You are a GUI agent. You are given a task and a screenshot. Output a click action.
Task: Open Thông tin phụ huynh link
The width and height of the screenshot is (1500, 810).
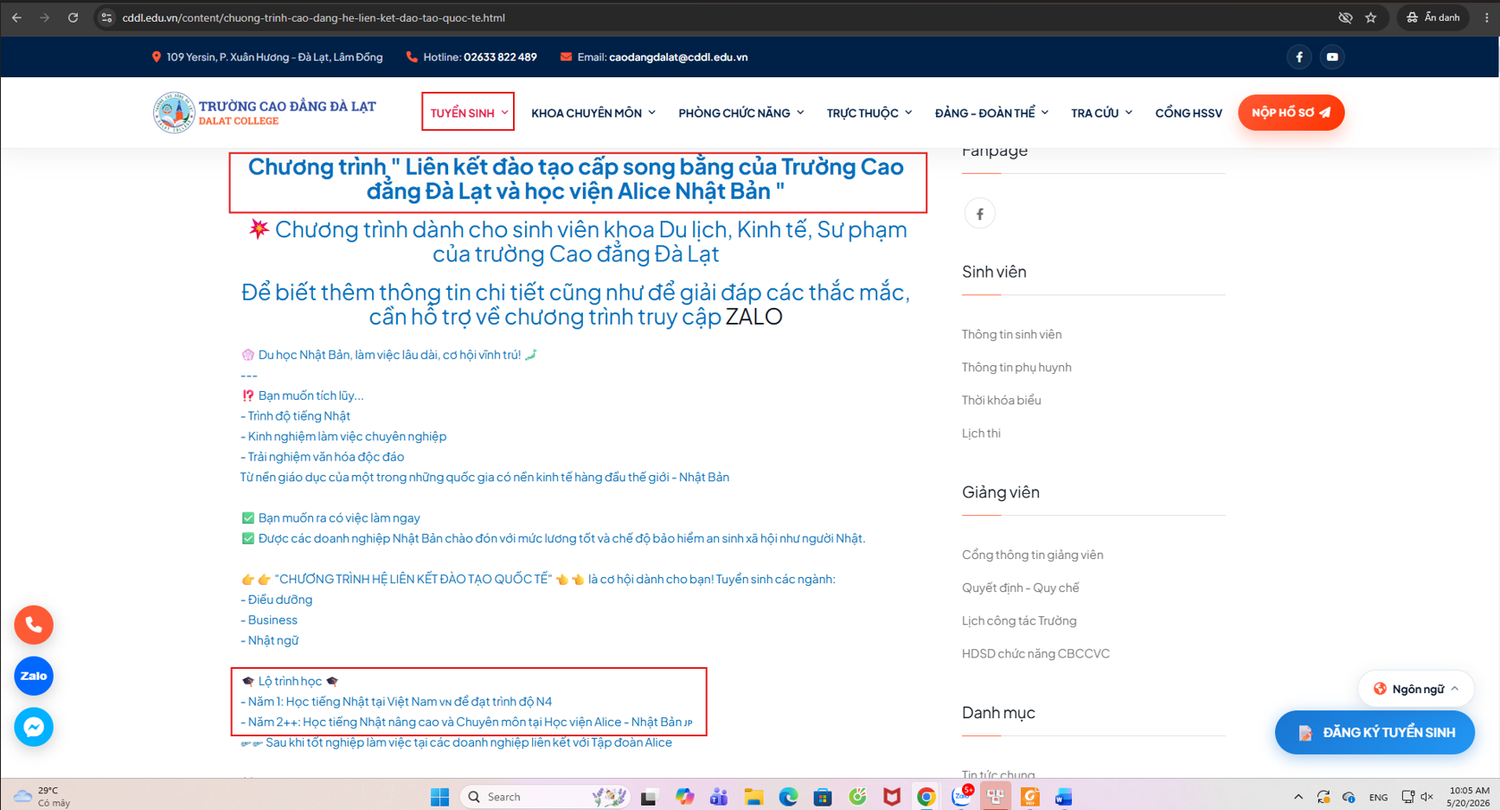pyautogui.click(x=1016, y=367)
